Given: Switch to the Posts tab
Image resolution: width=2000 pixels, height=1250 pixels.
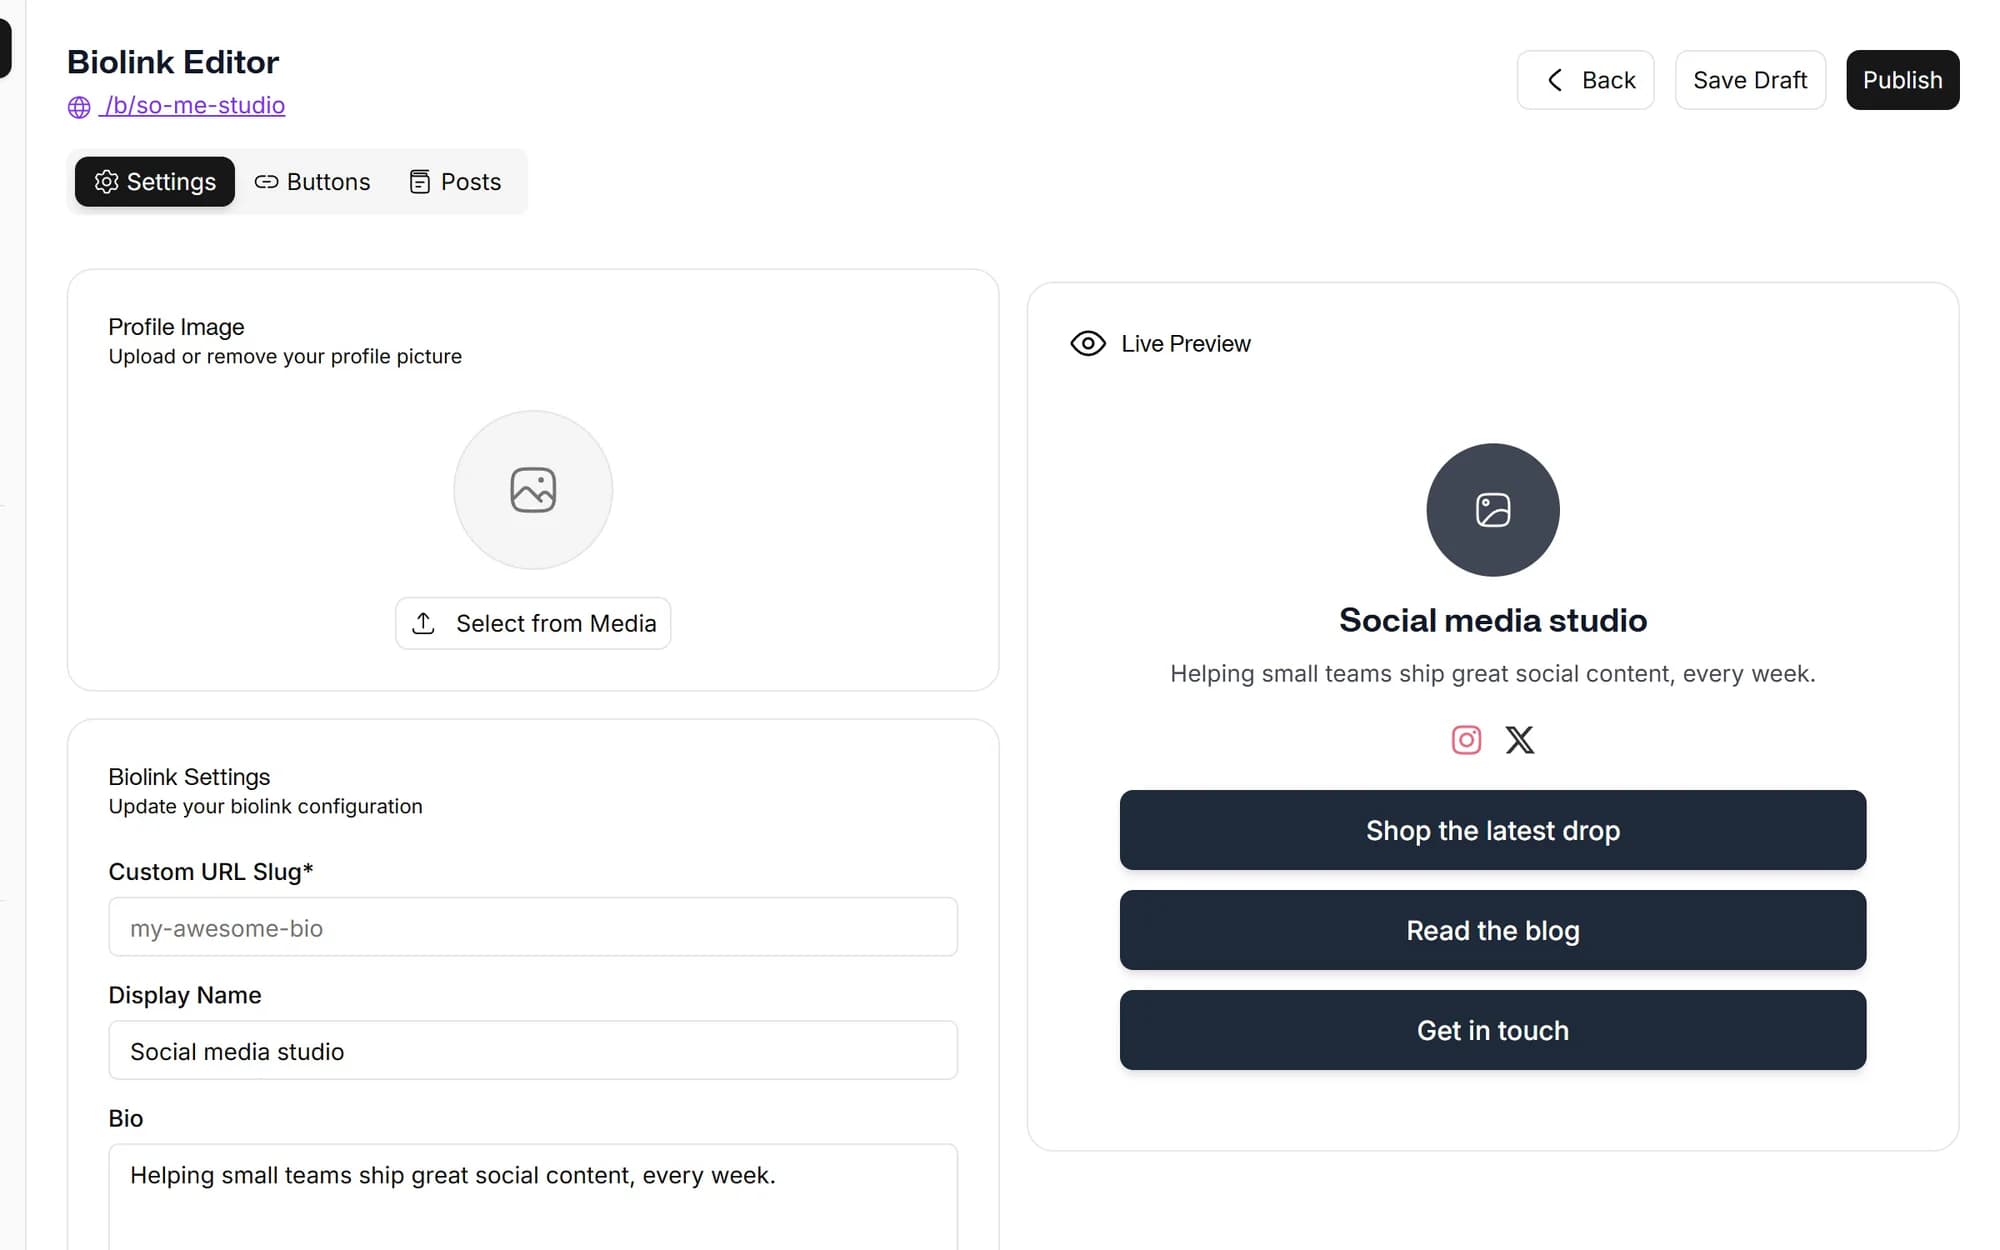Looking at the screenshot, I should (x=455, y=182).
